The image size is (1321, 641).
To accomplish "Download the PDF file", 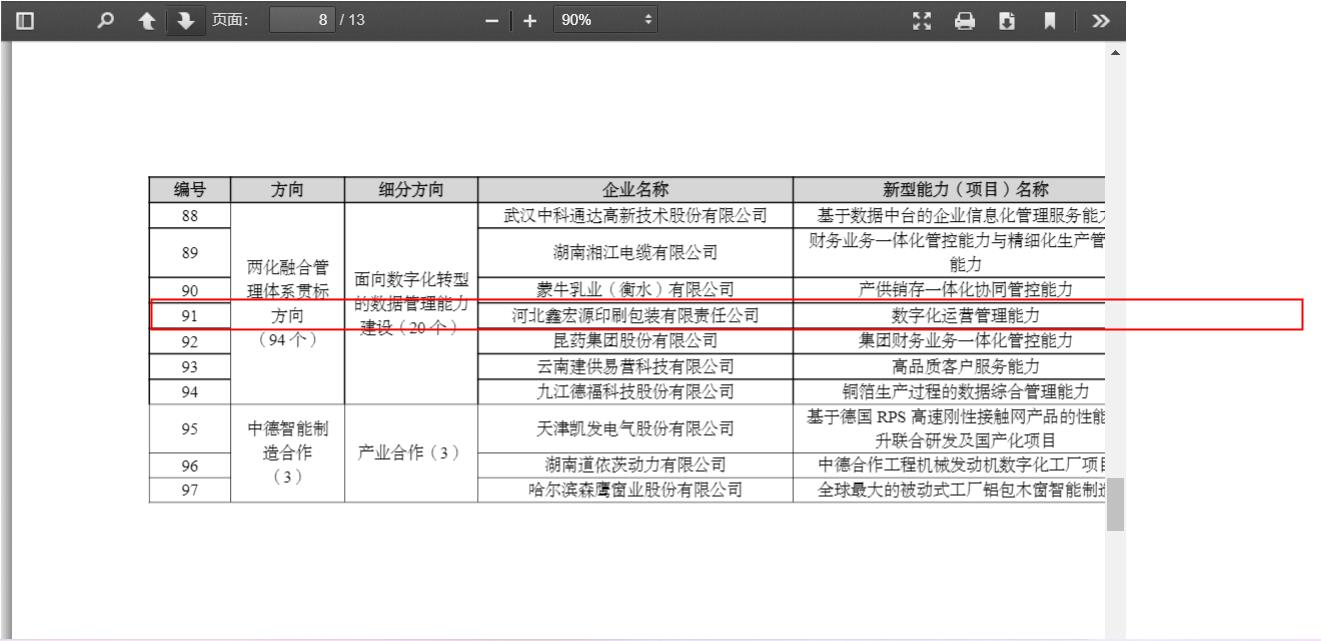I will (1008, 20).
